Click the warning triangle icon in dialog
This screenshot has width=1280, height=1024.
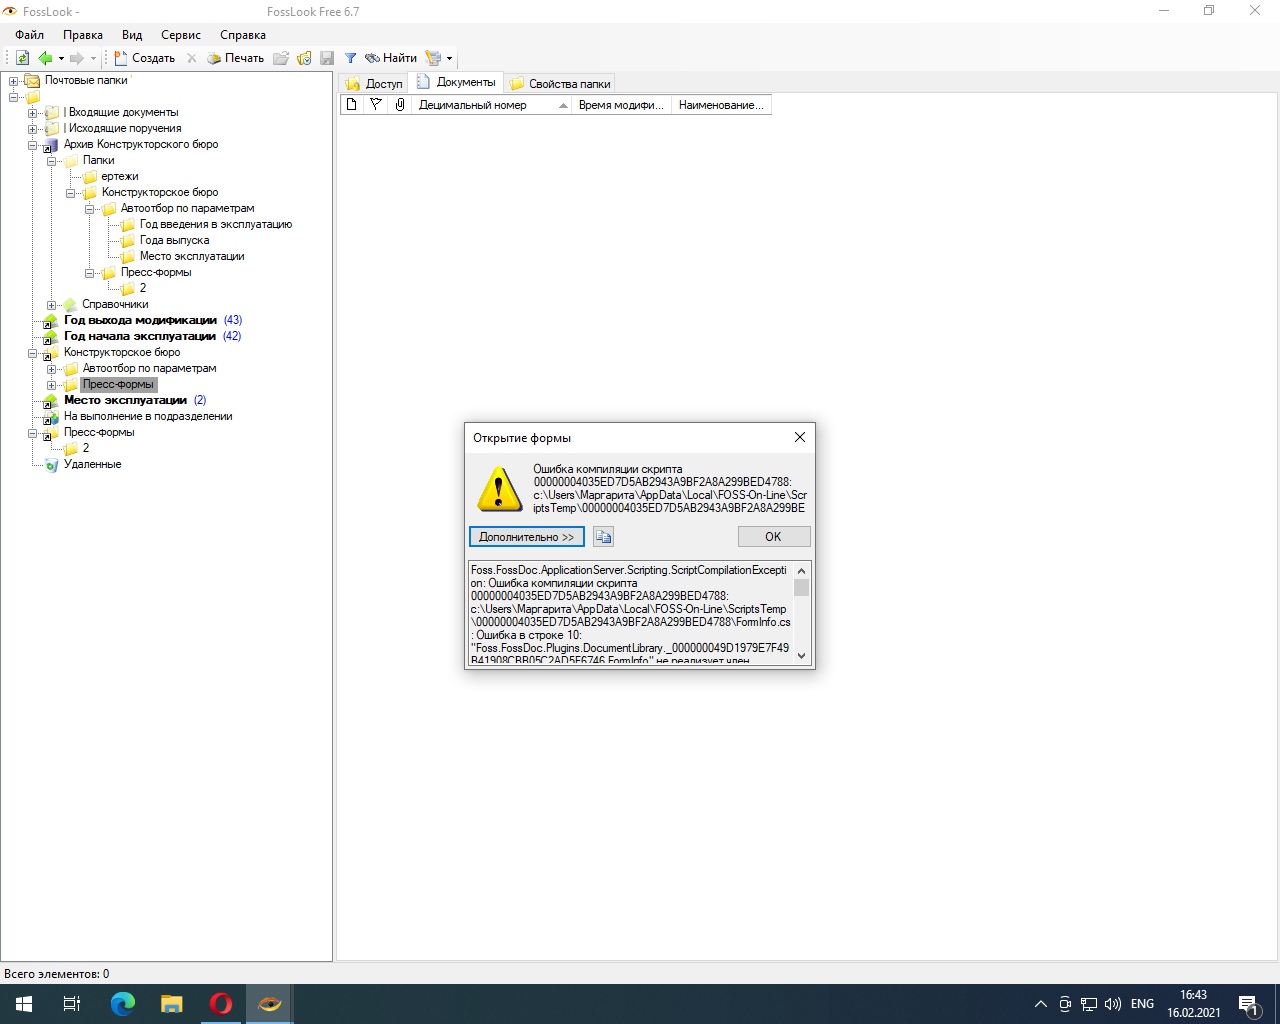click(500, 489)
